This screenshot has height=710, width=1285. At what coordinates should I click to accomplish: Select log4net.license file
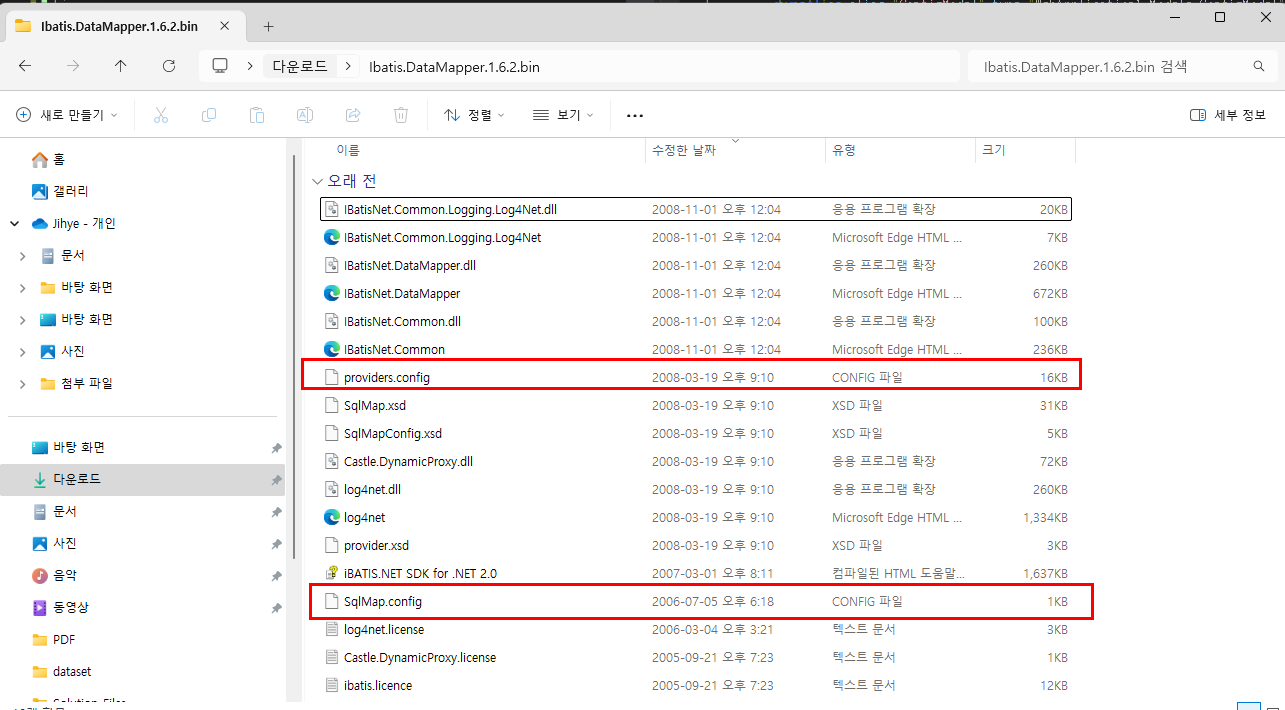pos(697,630)
